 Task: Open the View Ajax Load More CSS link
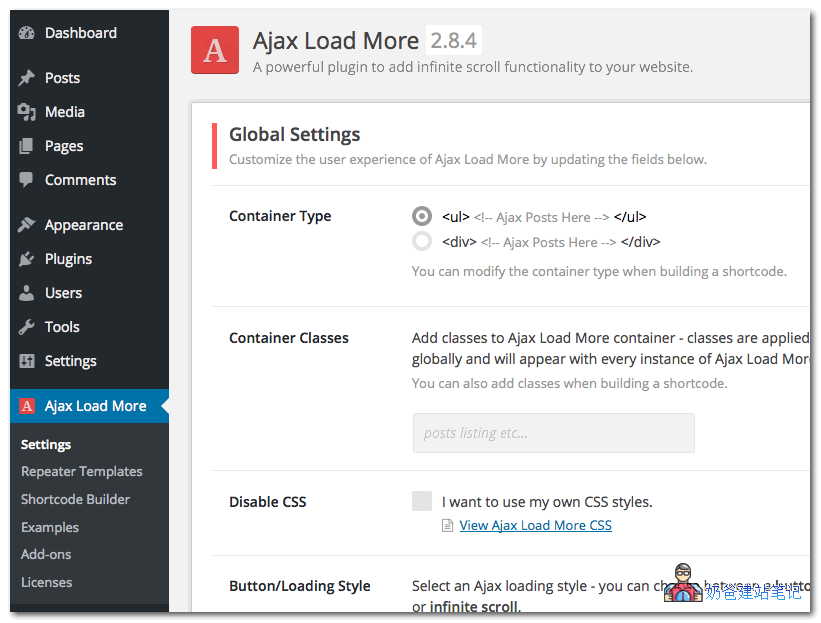[x=535, y=524]
